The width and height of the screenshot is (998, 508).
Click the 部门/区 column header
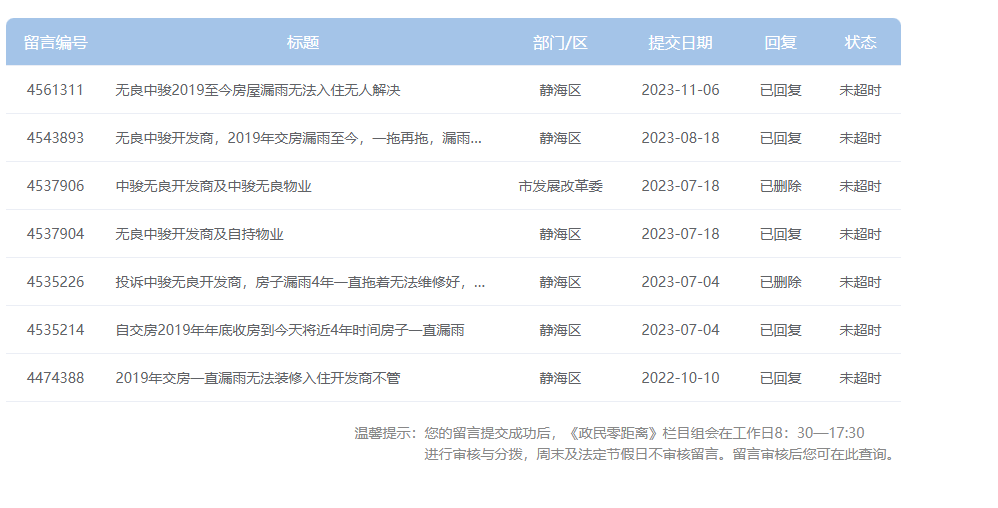[x=560, y=42]
